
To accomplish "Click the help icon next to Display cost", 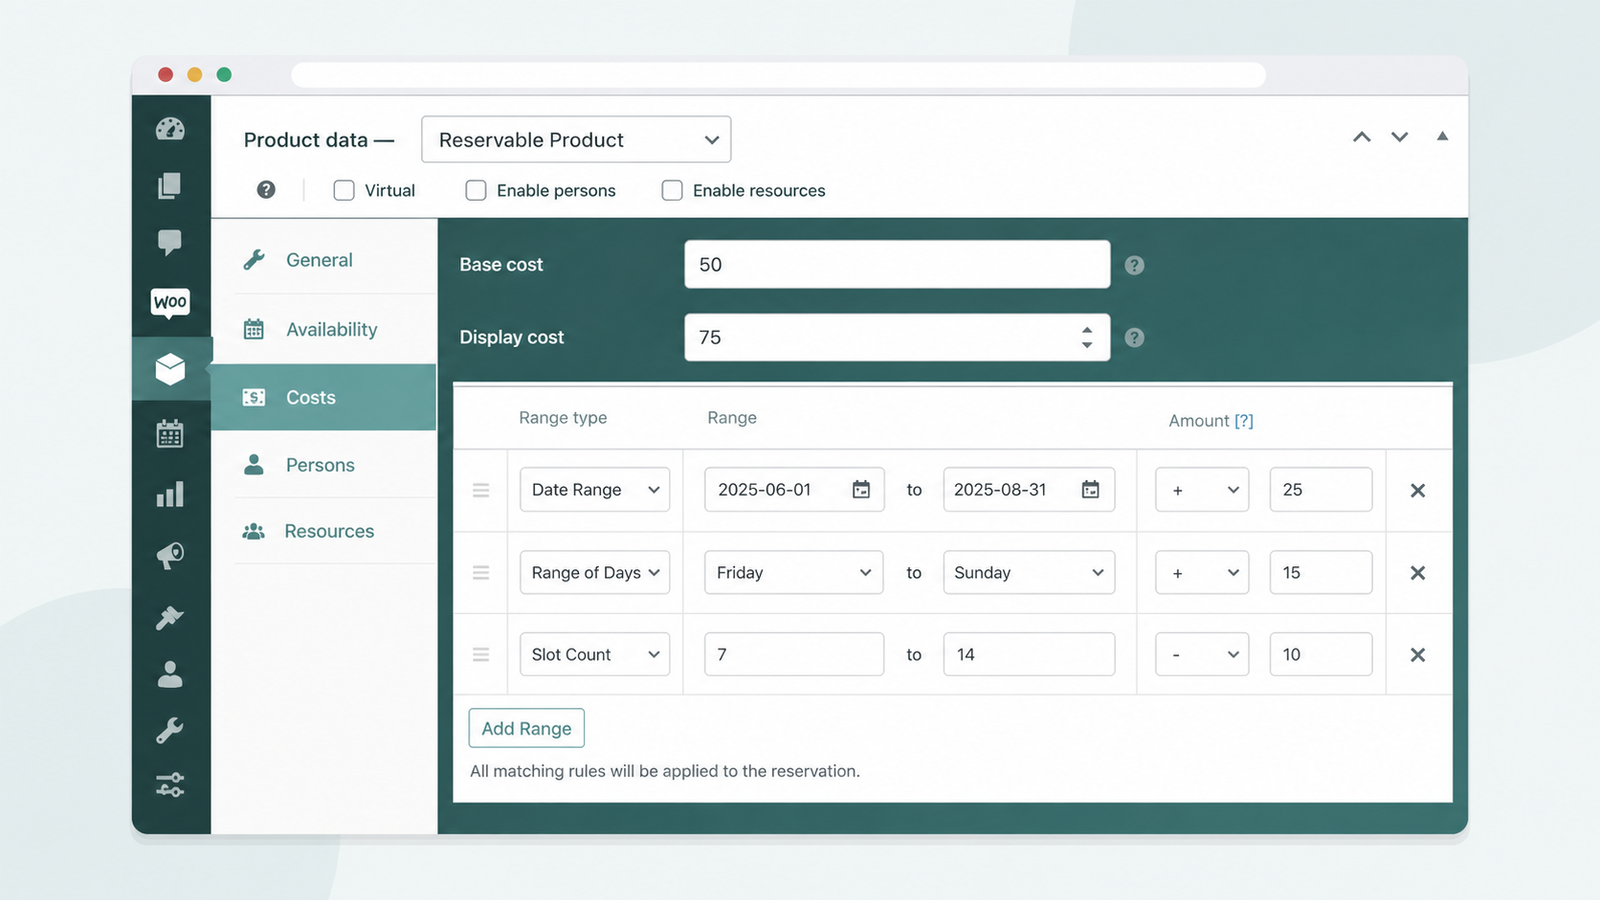I will [1134, 338].
